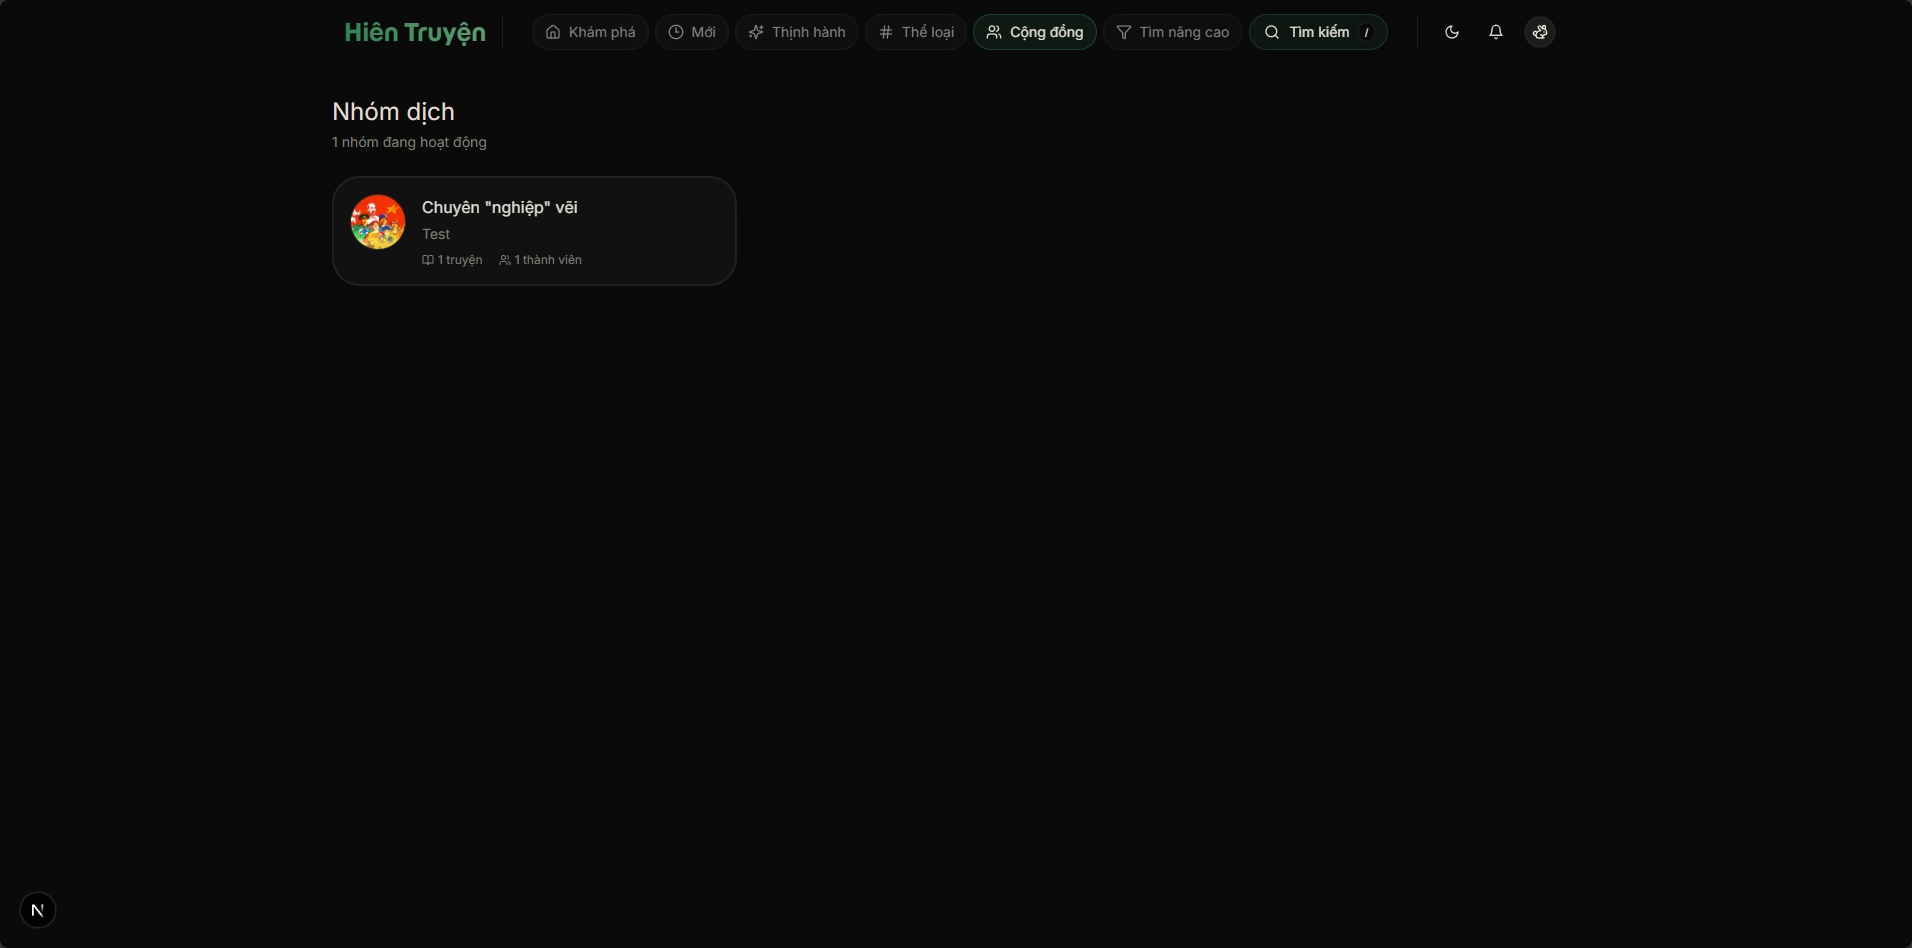Open the Chuyên "nghiệp" vãi group
This screenshot has width=1912, height=948.
499,207
